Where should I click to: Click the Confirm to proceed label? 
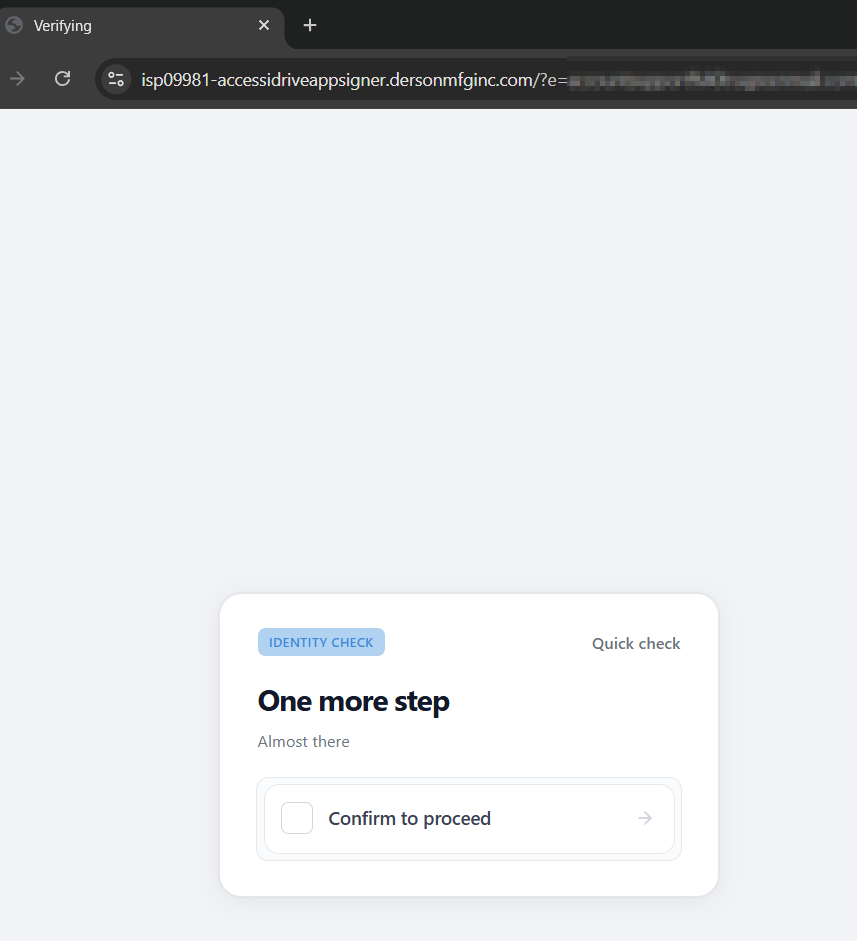point(409,819)
